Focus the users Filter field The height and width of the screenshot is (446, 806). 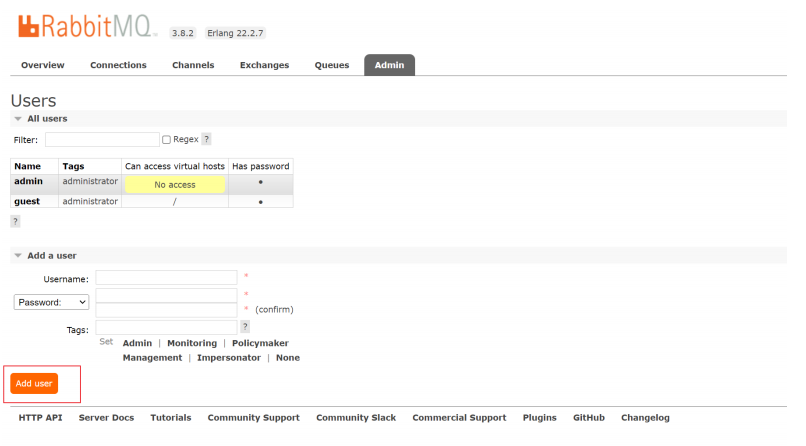(102, 139)
